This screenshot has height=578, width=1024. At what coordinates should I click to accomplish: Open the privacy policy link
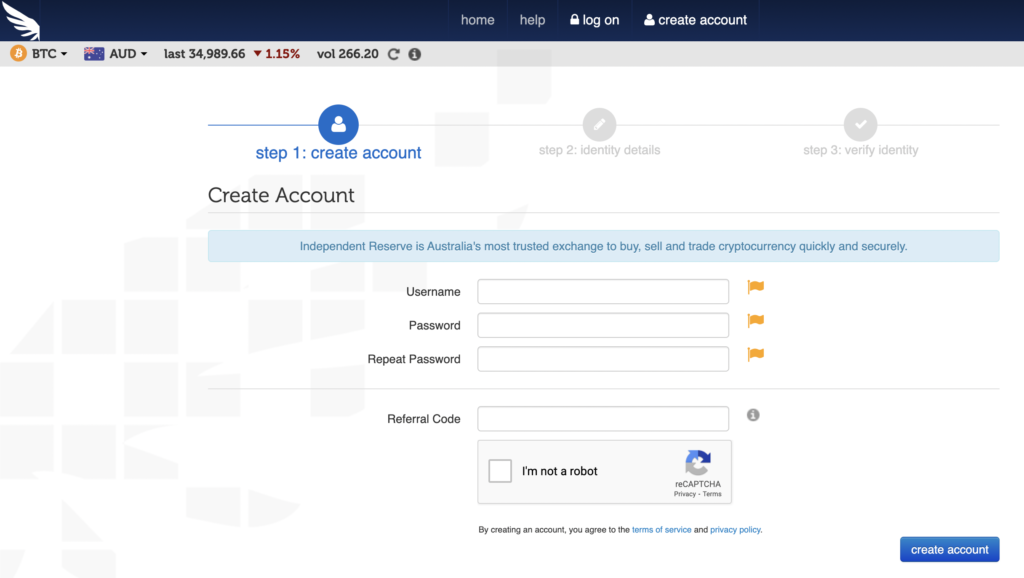[x=735, y=530]
